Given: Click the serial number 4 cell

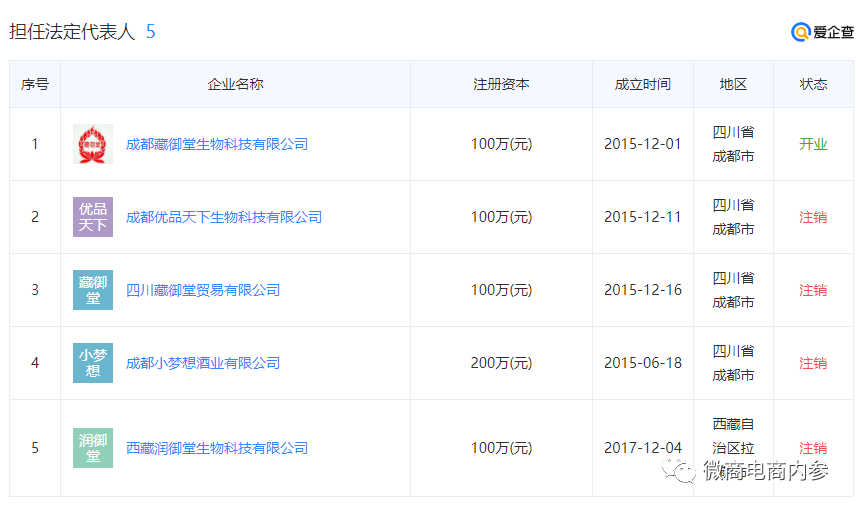Looking at the screenshot, I should [x=35, y=363].
